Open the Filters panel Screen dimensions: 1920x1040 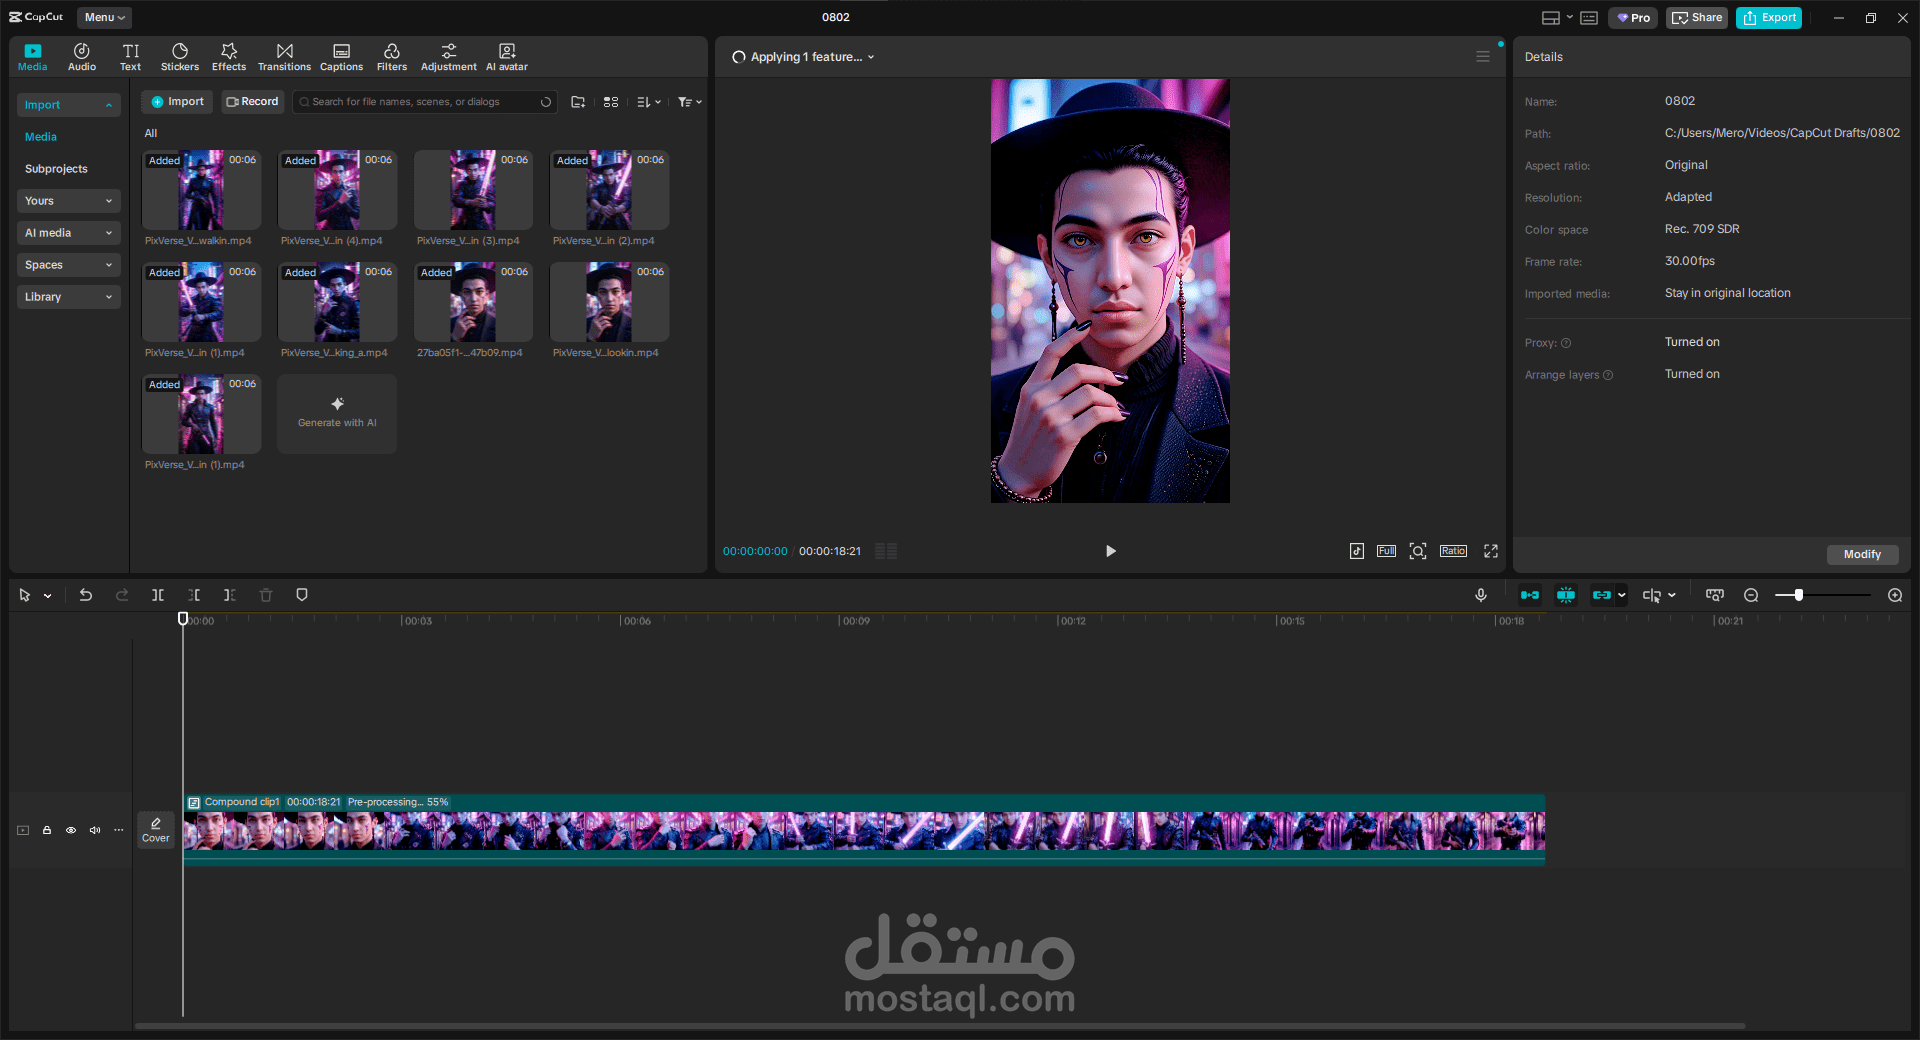pos(391,56)
